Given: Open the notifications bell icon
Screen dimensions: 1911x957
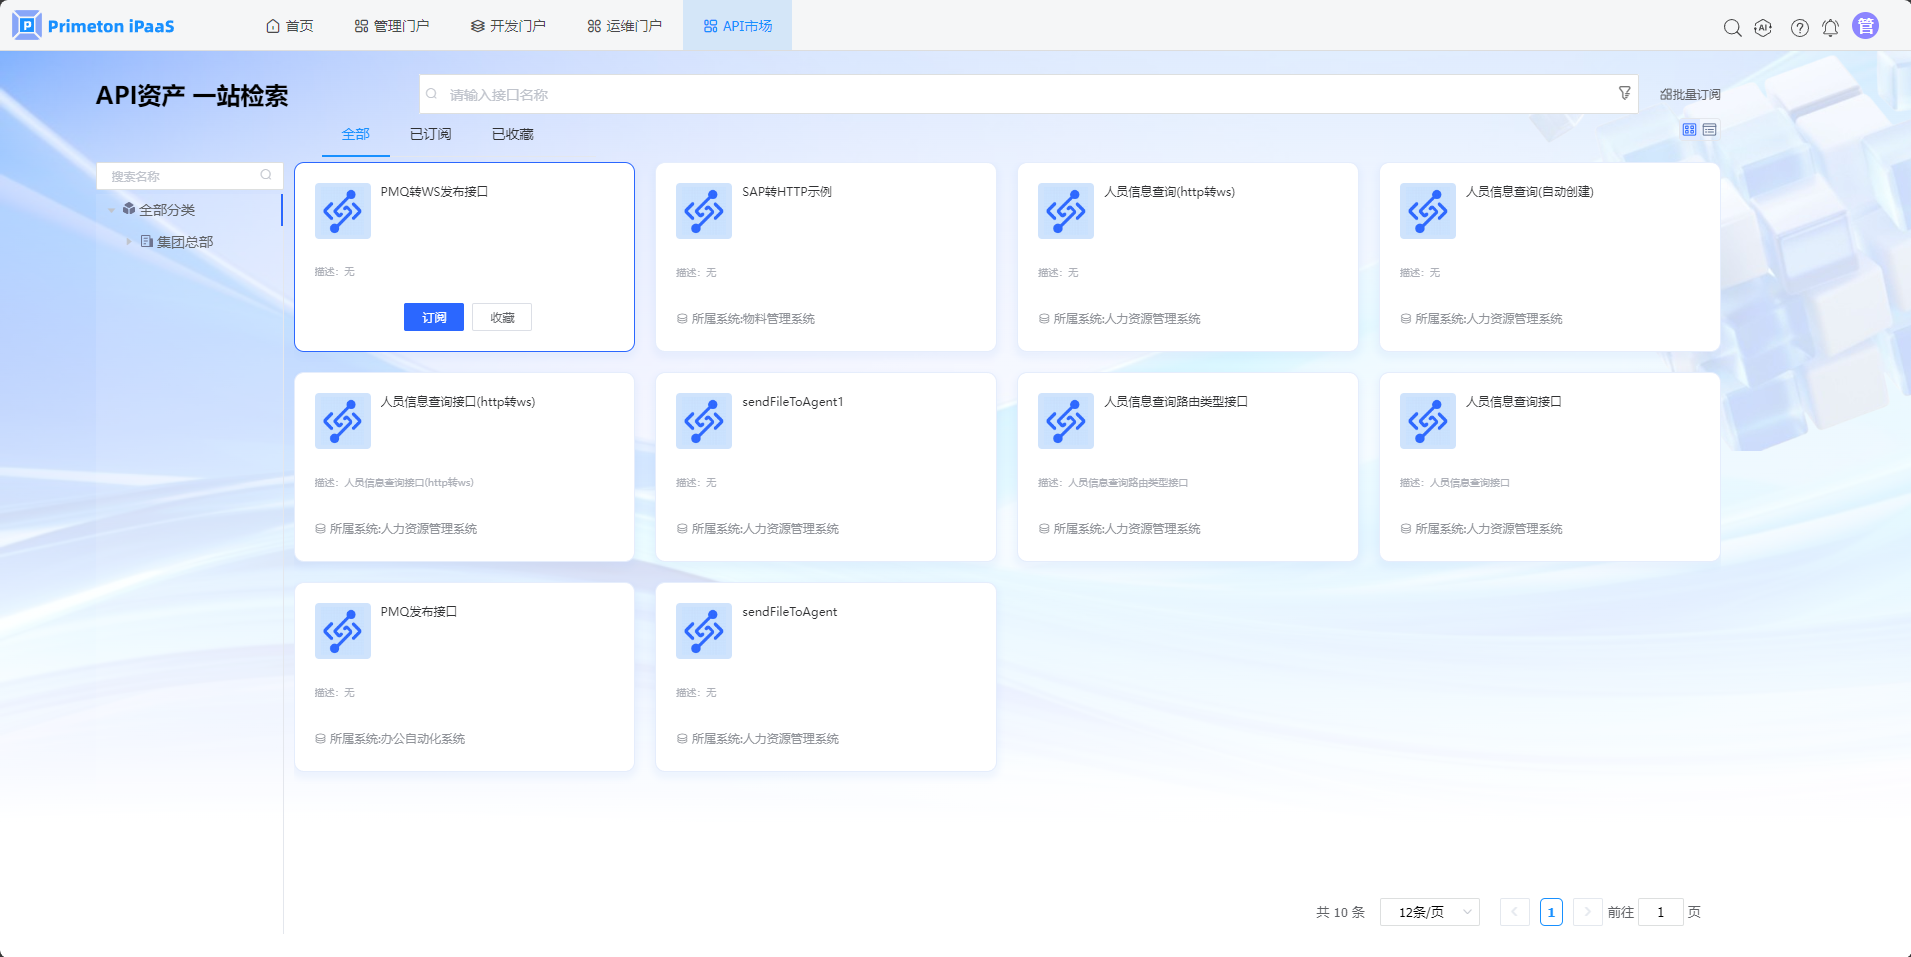Looking at the screenshot, I should 1830,28.
